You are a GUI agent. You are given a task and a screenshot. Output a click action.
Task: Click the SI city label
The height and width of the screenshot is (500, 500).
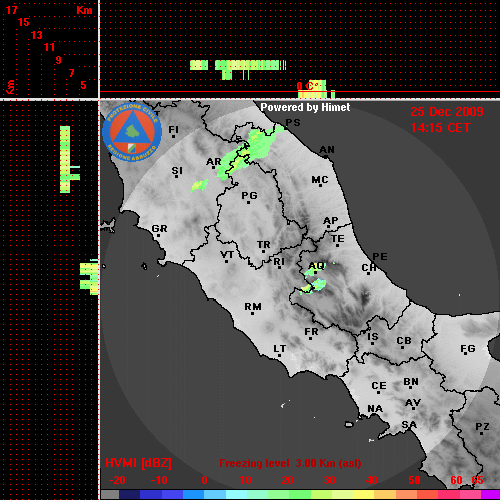pyautogui.click(x=177, y=171)
